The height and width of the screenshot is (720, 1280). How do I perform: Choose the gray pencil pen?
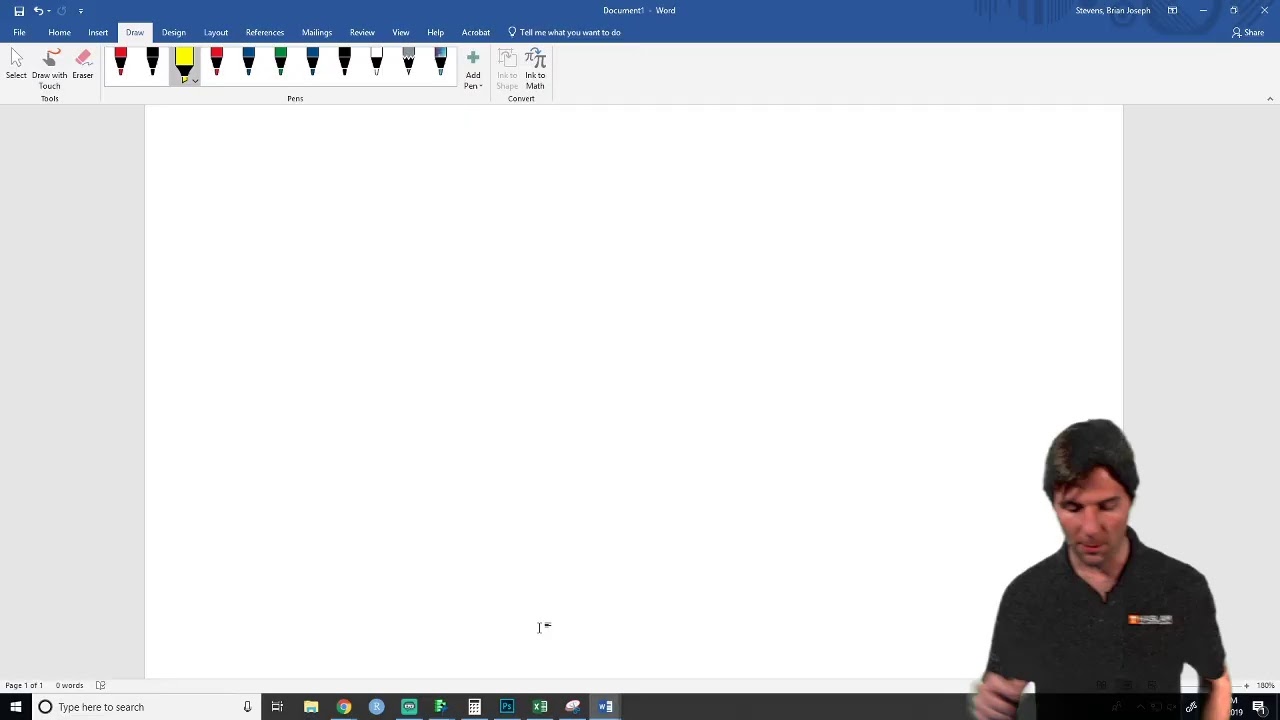click(x=409, y=62)
